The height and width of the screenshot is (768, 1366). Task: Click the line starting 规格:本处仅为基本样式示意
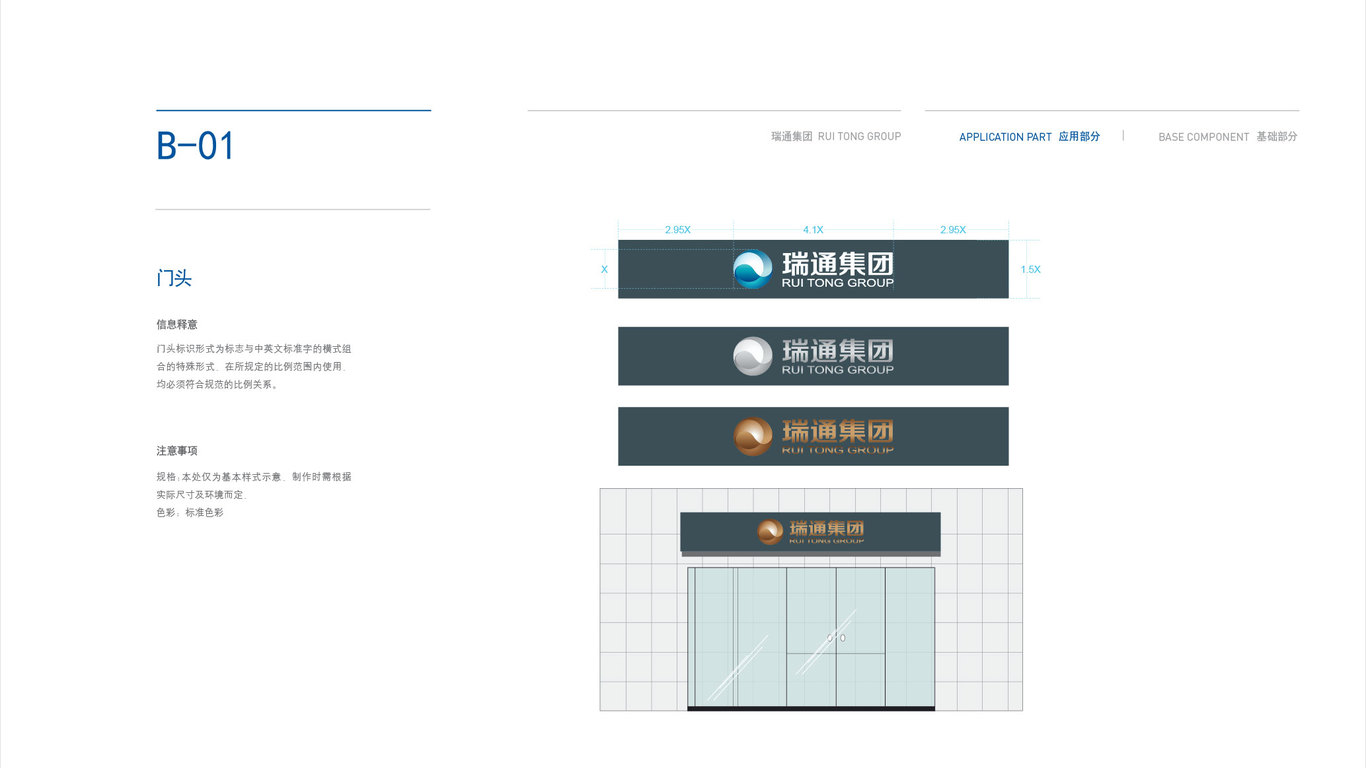click(254, 477)
